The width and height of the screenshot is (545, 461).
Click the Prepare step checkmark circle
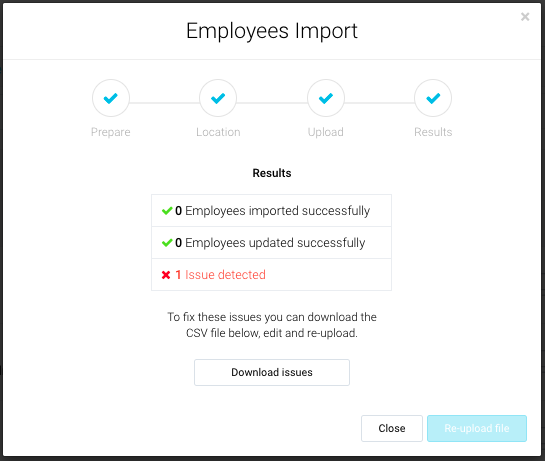(x=111, y=98)
